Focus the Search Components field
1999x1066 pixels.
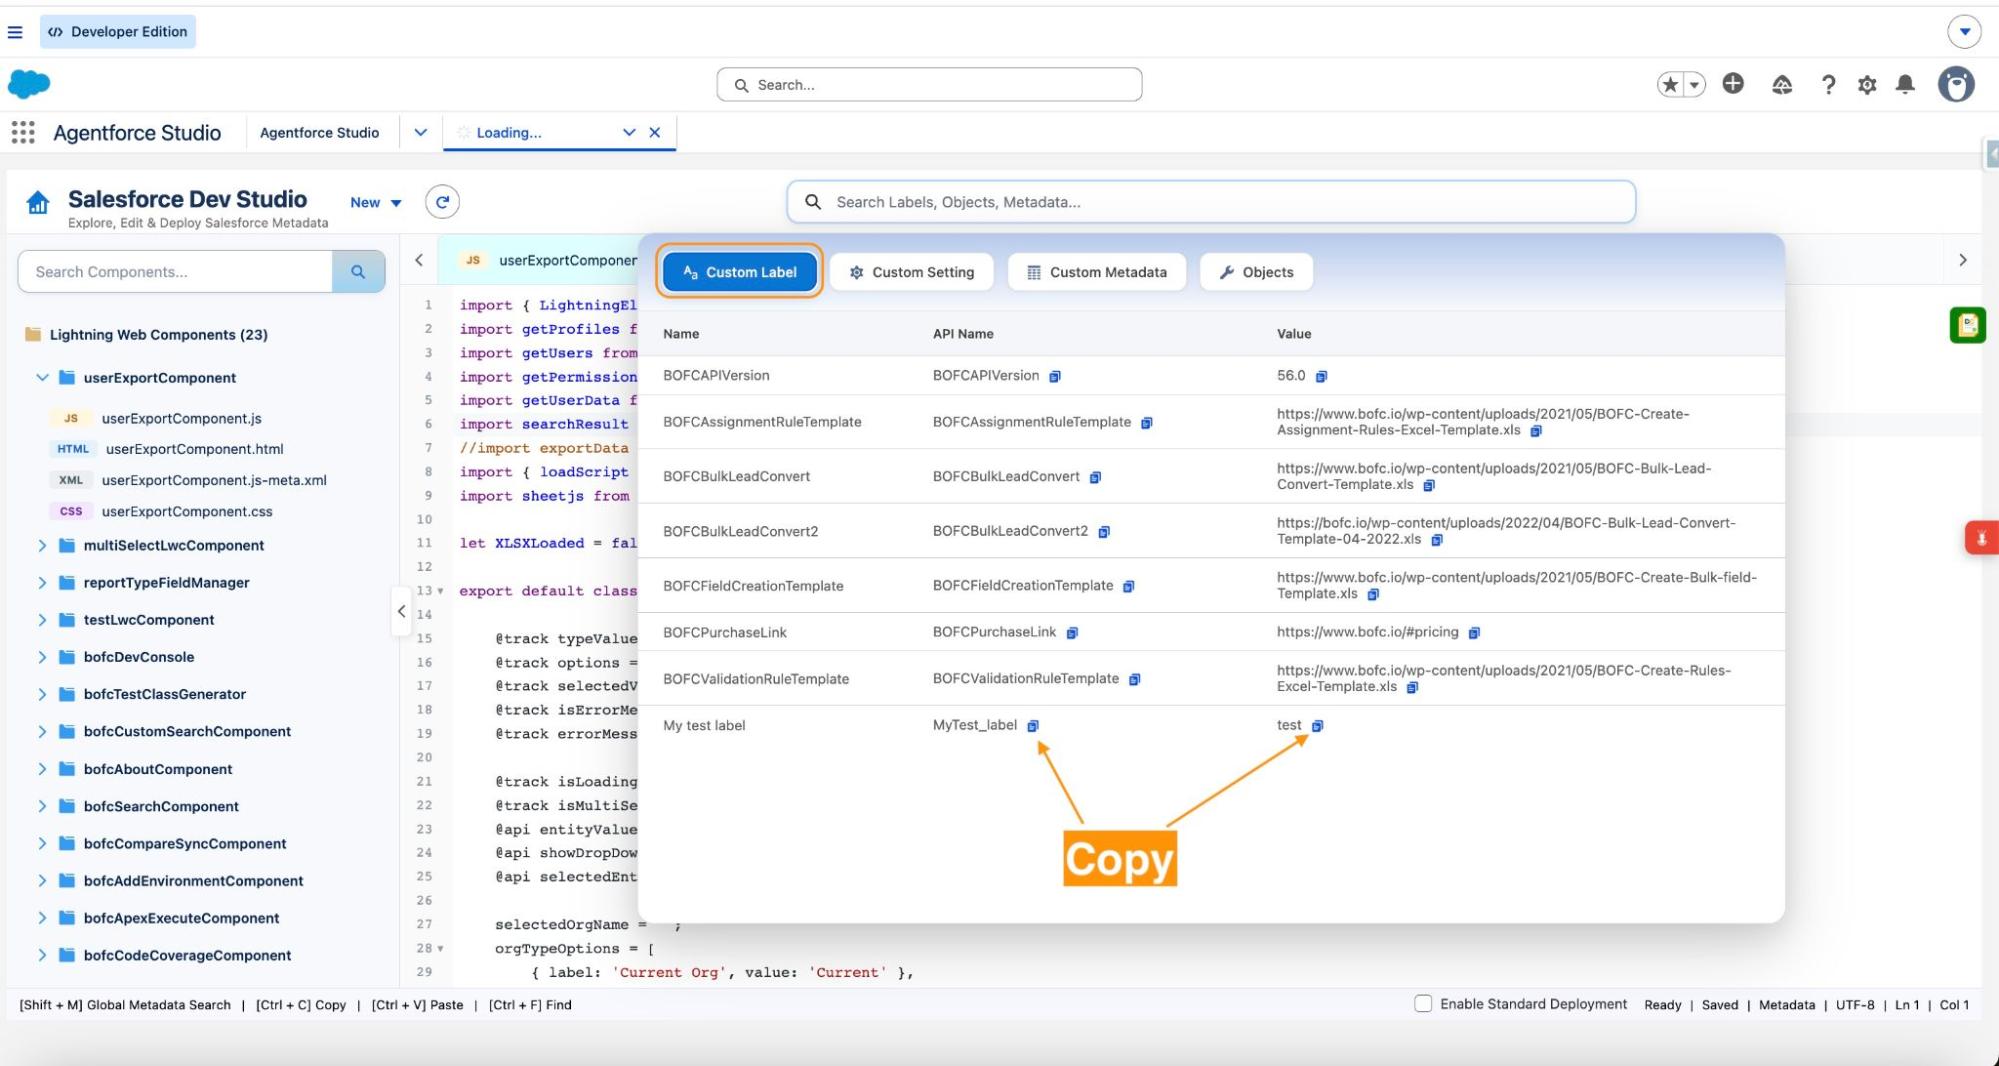tap(176, 272)
